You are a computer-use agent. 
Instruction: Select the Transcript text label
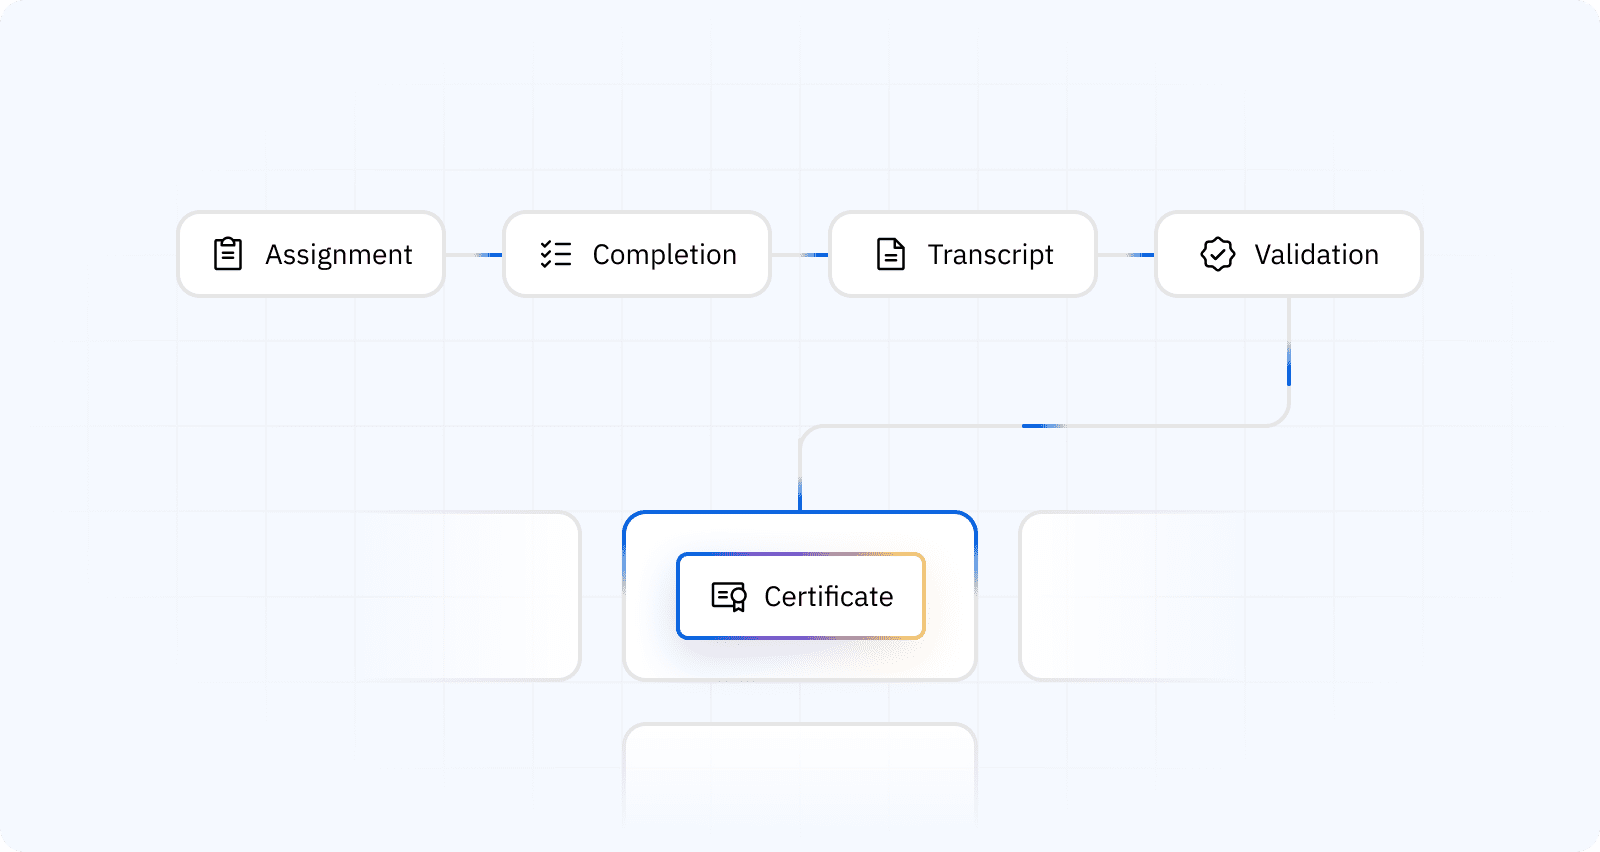point(990,255)
